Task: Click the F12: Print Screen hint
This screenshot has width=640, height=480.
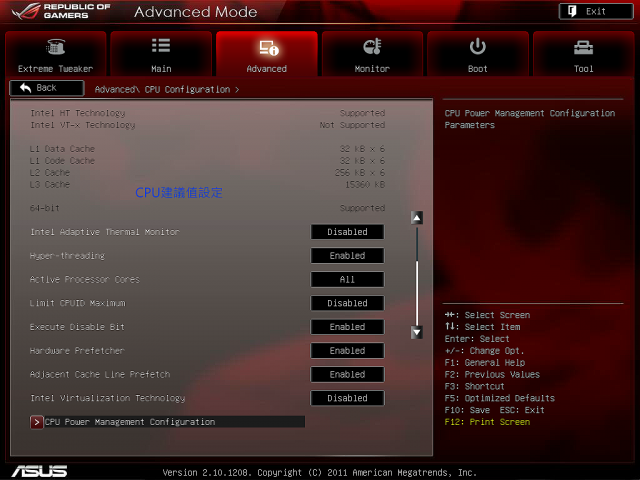Action: pos(487,422)
